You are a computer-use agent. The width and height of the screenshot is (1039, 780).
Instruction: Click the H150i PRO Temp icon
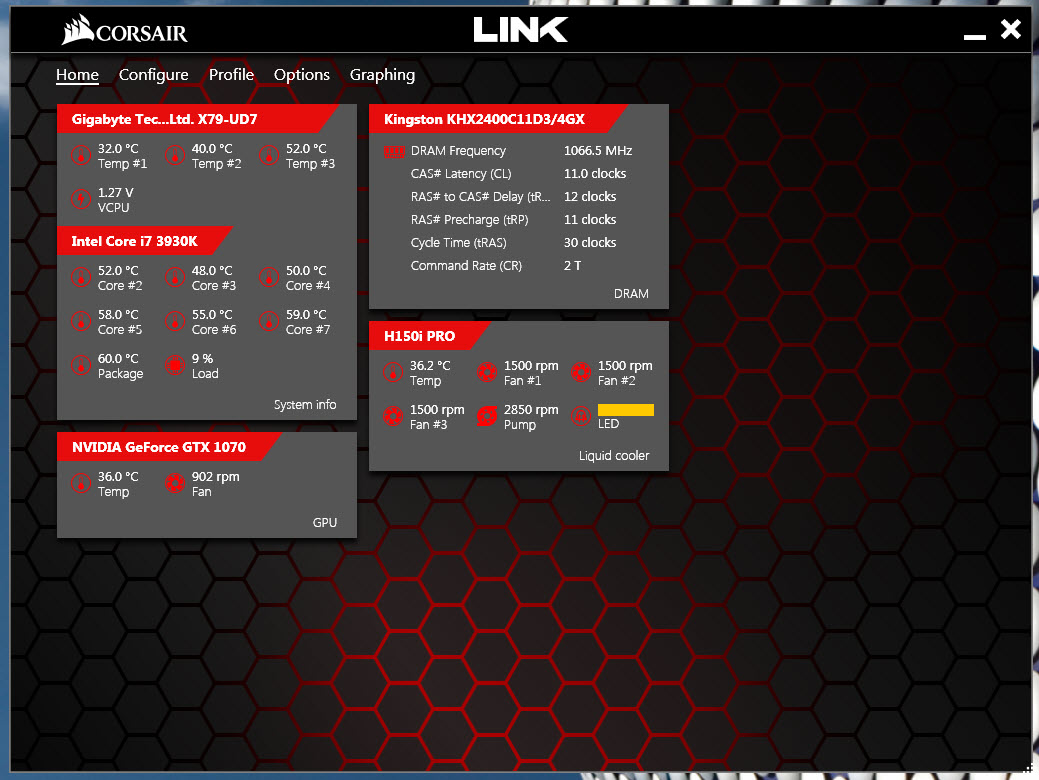click(393, 372)
